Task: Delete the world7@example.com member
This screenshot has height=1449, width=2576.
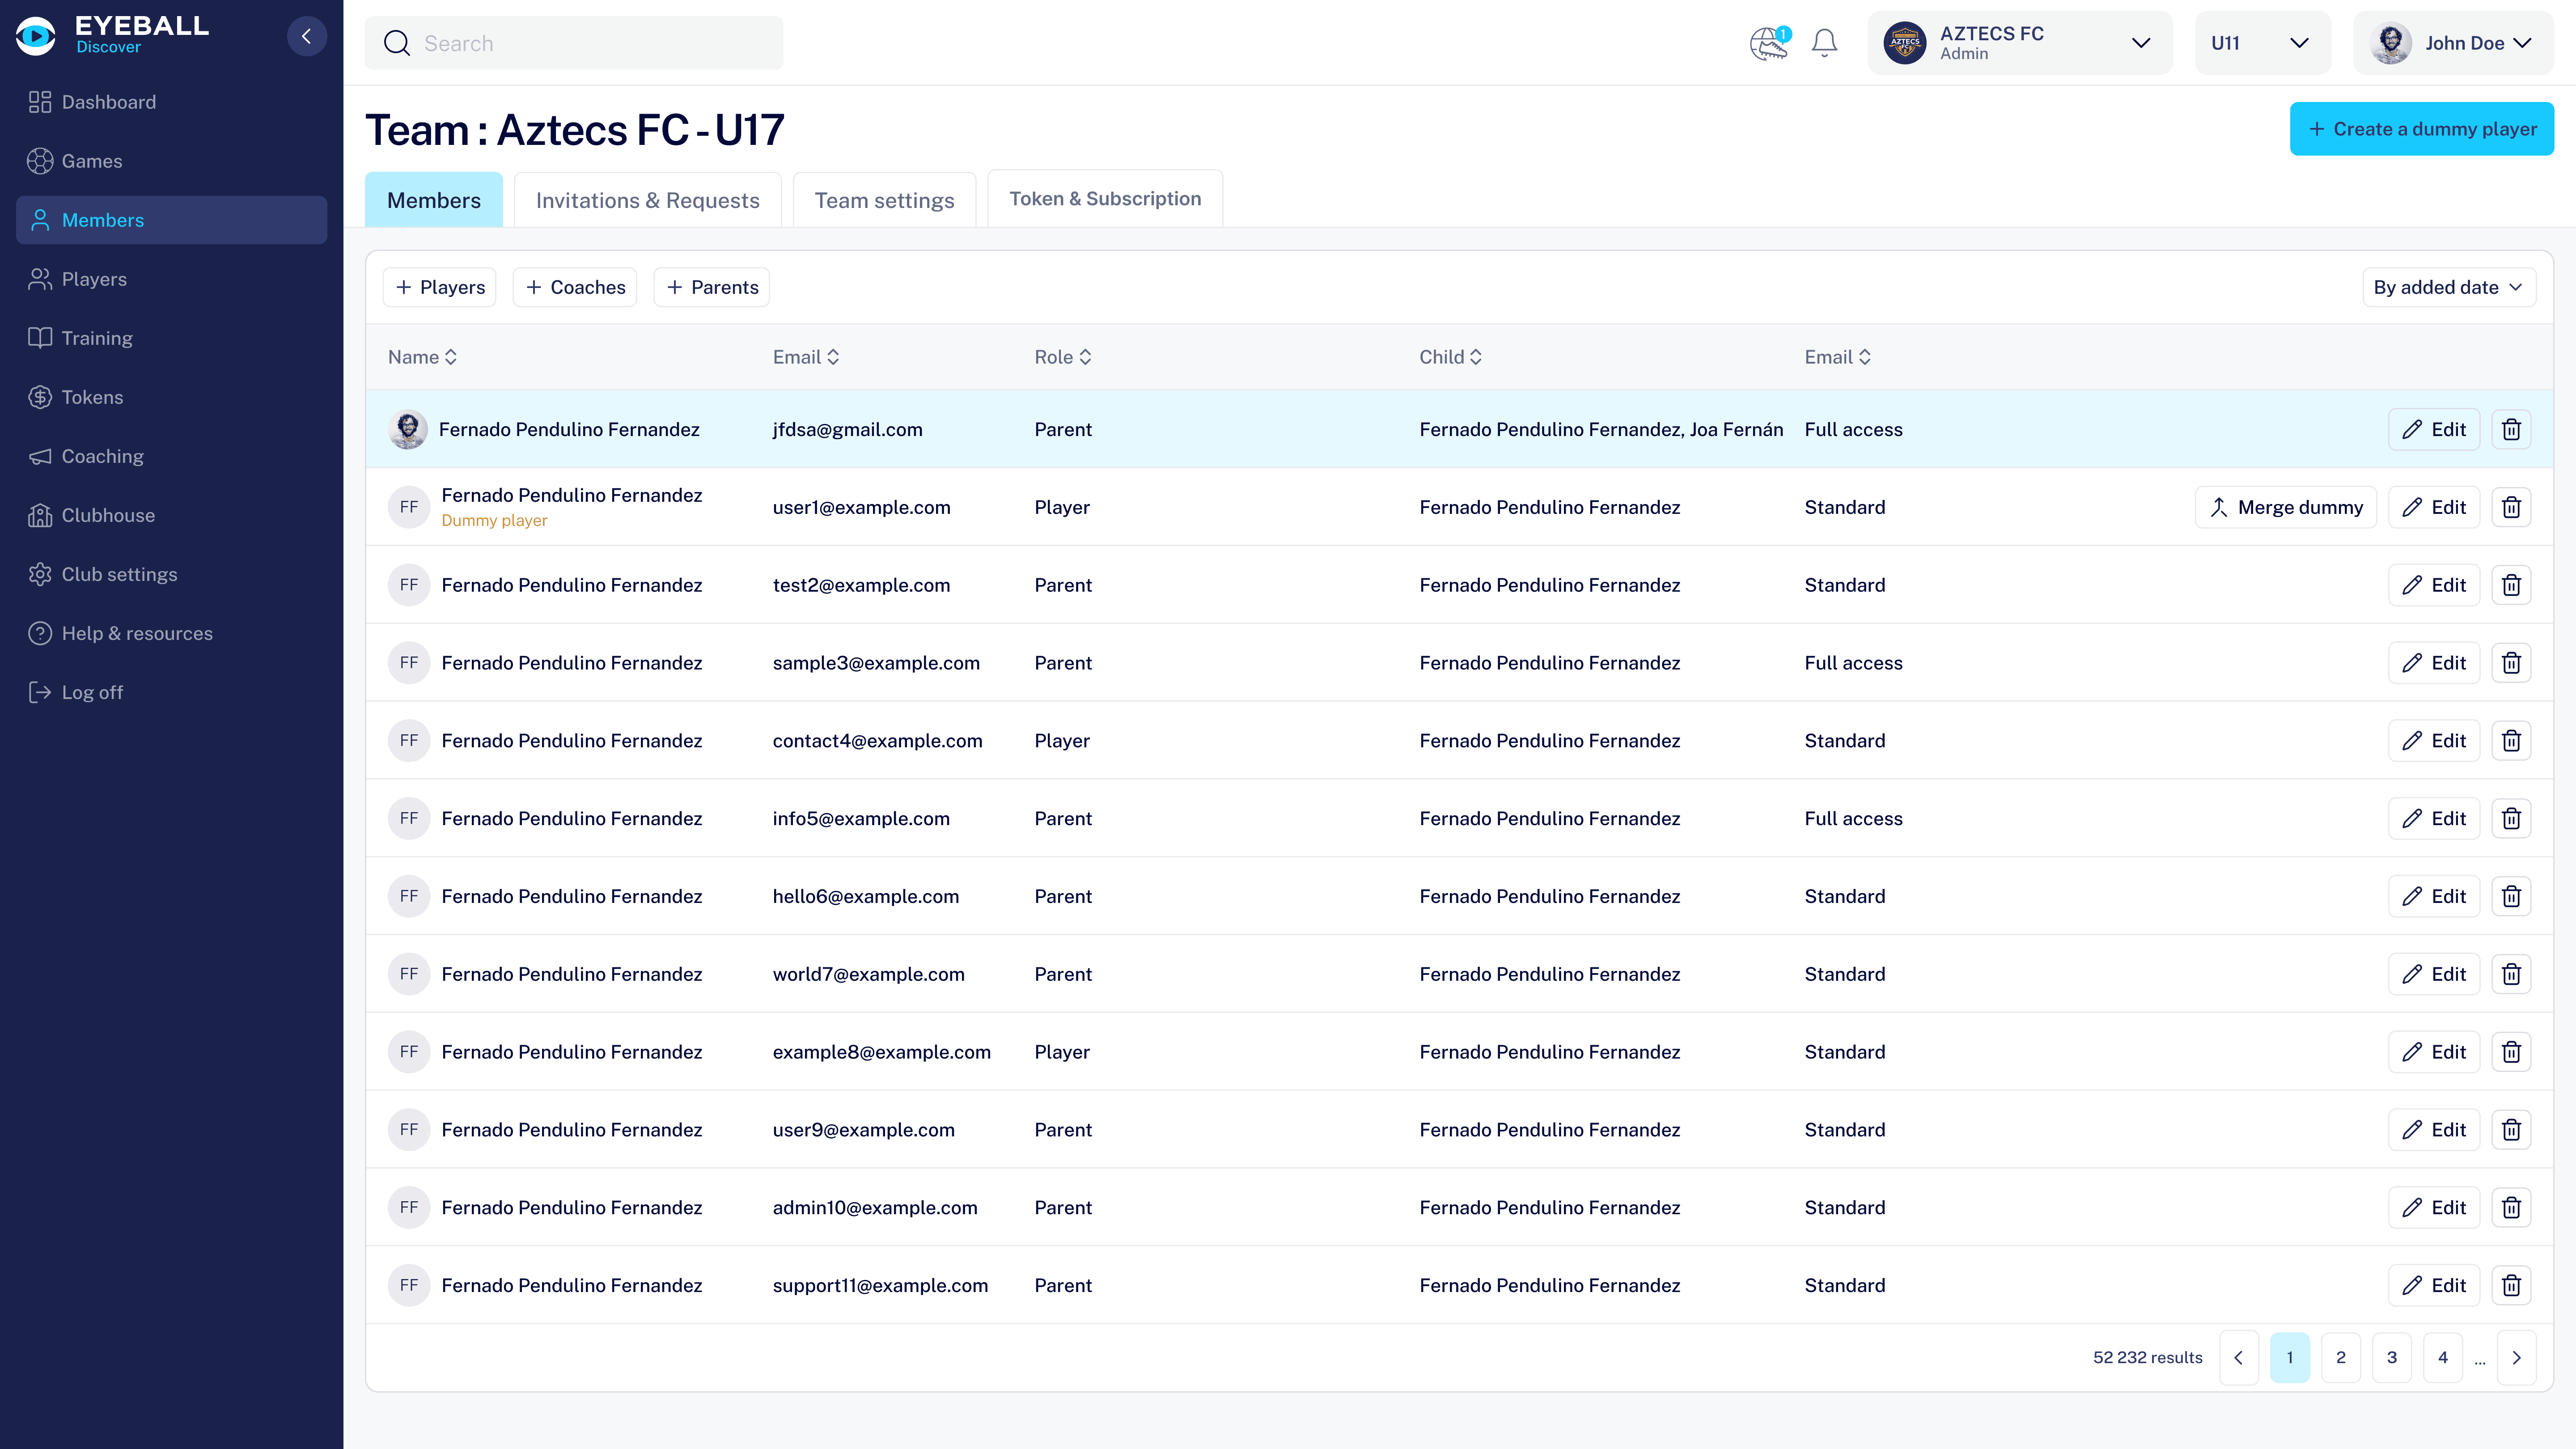Action: click(2511, 974)
